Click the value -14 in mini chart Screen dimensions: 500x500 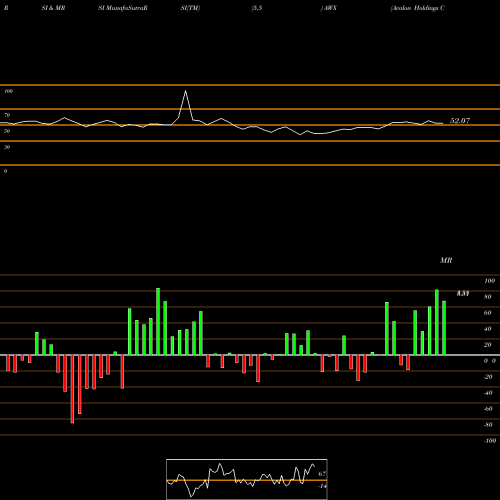pos(322,486)
